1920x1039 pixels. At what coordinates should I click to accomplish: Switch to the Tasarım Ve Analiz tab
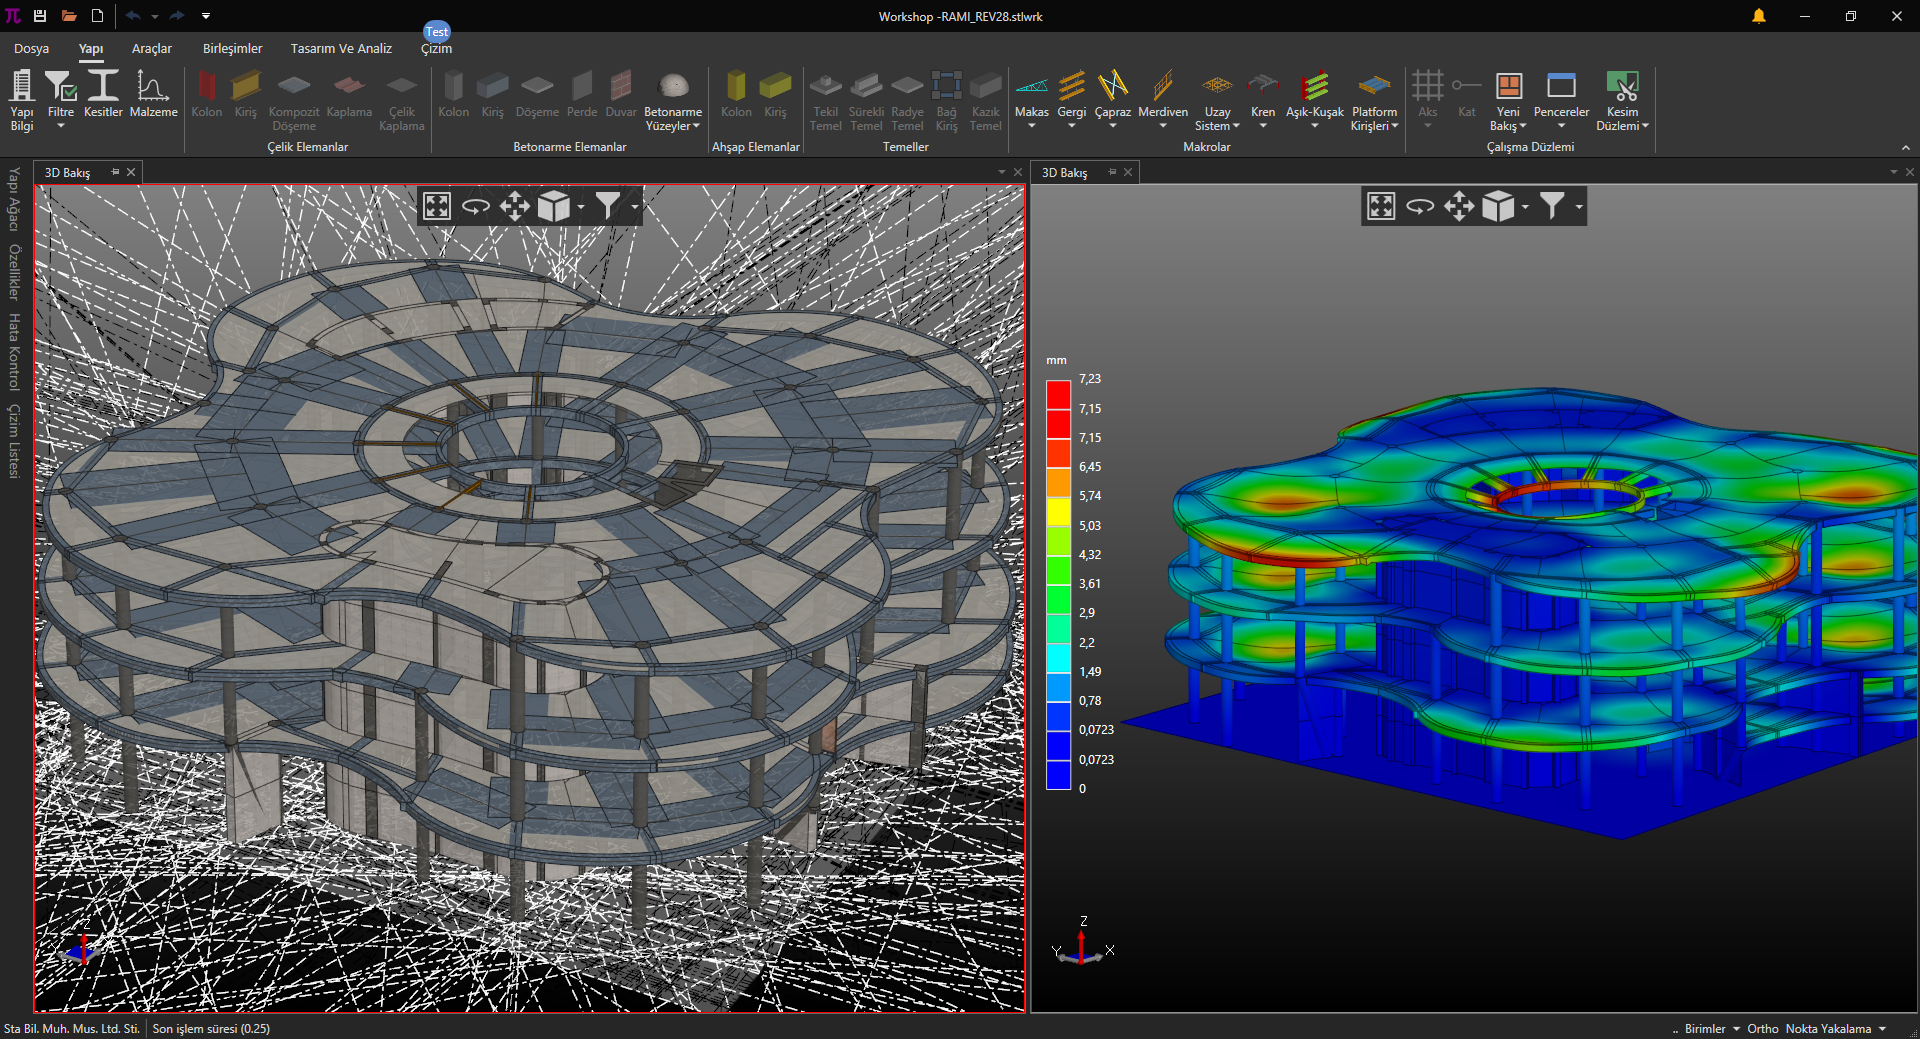[x=341, y=48]
